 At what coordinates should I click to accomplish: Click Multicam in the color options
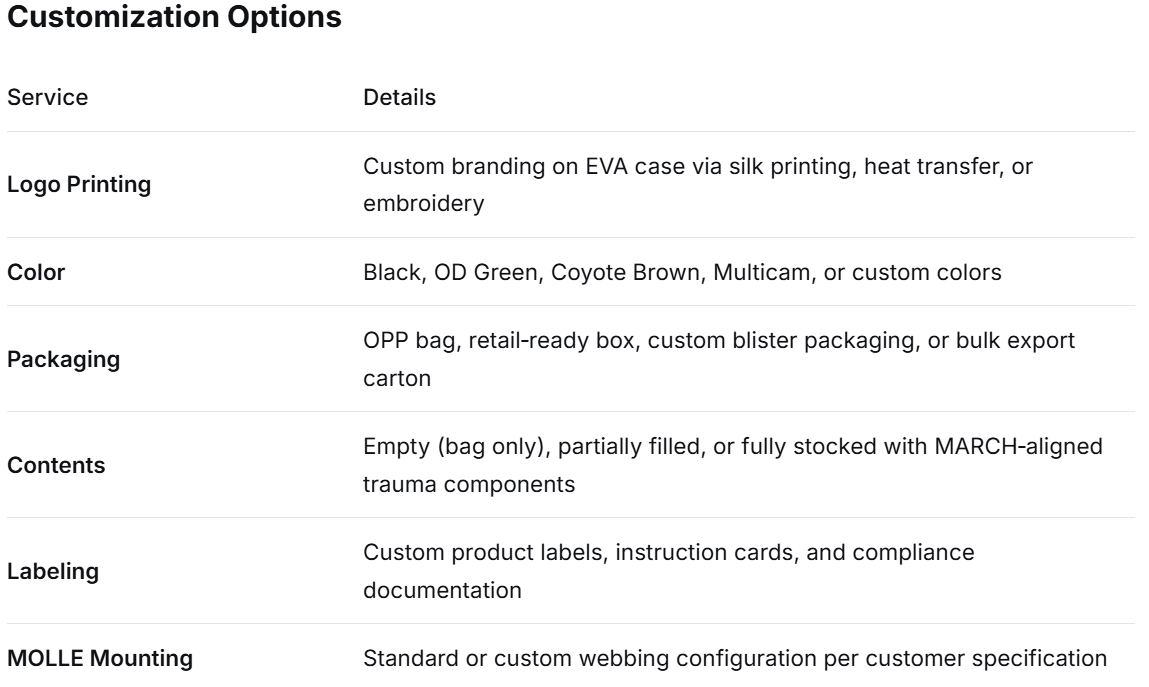[x=761, y=272]
